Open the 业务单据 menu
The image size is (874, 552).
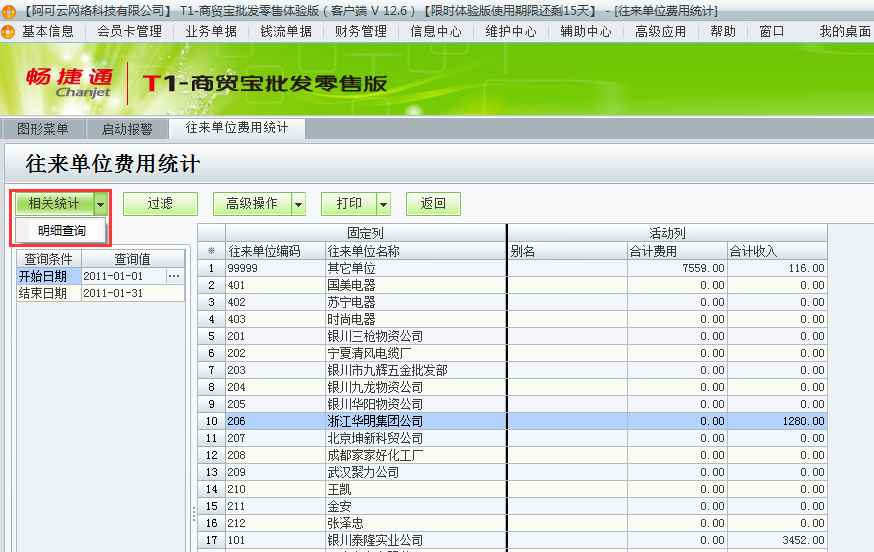coord(211,31)
